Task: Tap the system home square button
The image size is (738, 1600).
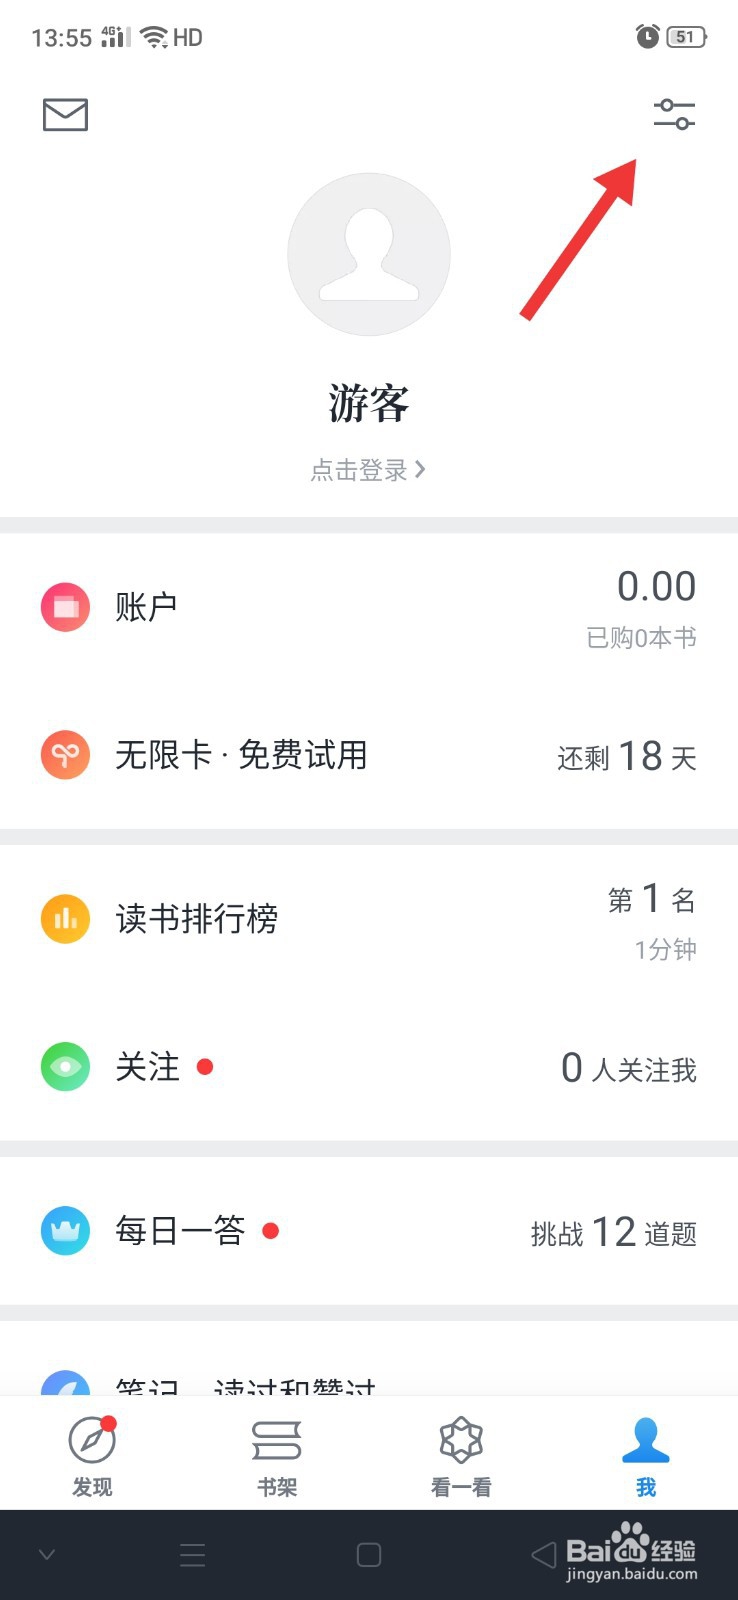Action: 369,1555
